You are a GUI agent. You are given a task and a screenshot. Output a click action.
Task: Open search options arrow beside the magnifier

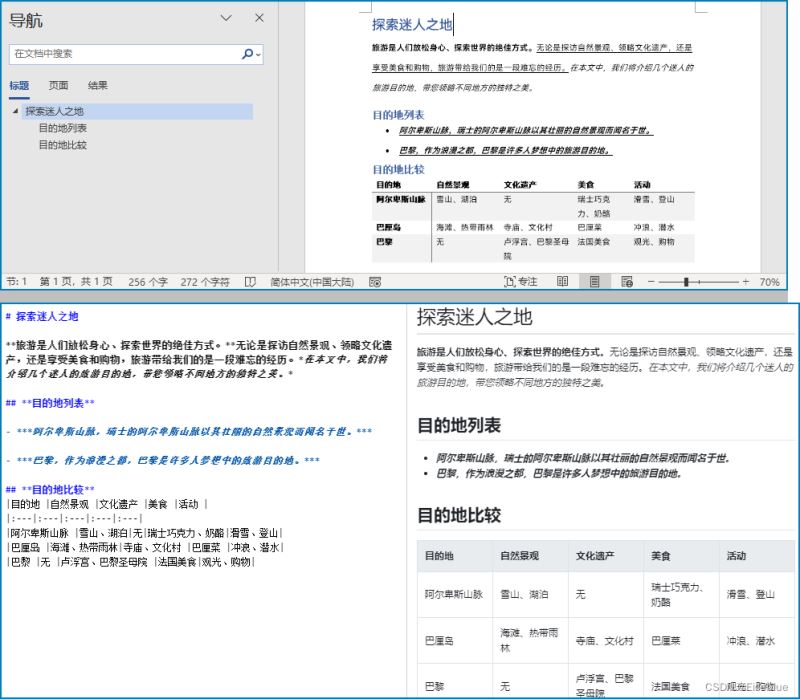[259, 55]
